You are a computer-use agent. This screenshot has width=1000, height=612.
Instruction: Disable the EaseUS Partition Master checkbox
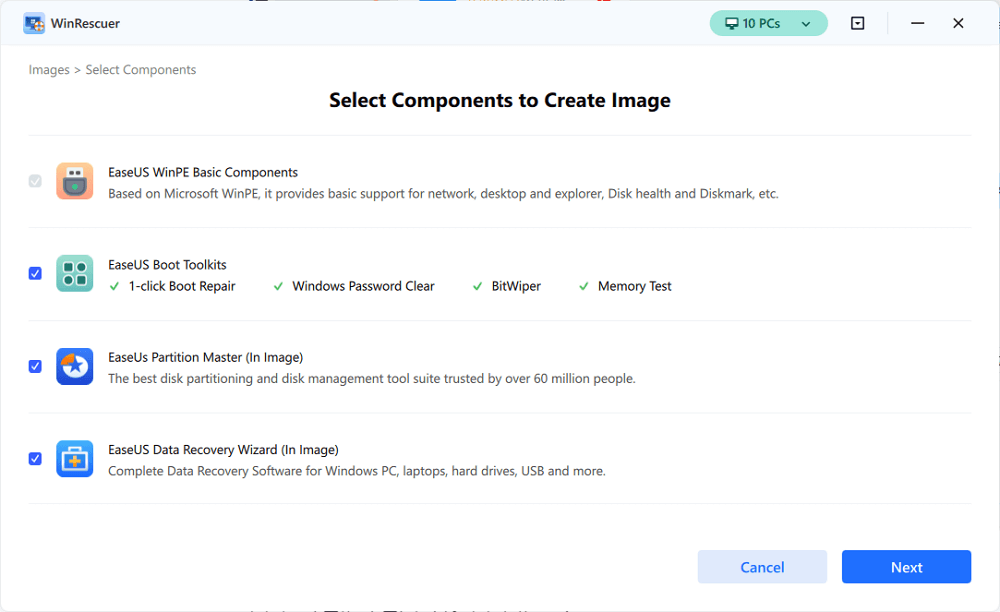click(x=35, y=366)
